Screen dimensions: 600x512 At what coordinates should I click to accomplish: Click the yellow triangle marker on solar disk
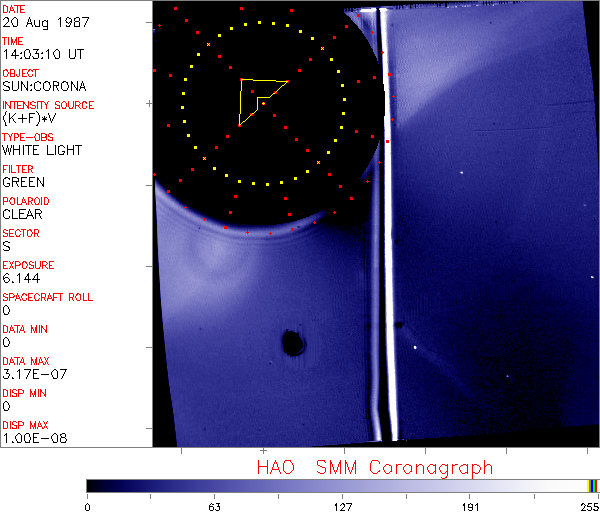[x=258, y=98]
